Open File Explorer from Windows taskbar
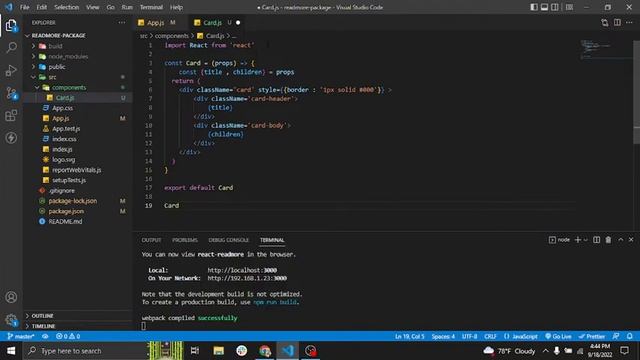 point(218,351)
